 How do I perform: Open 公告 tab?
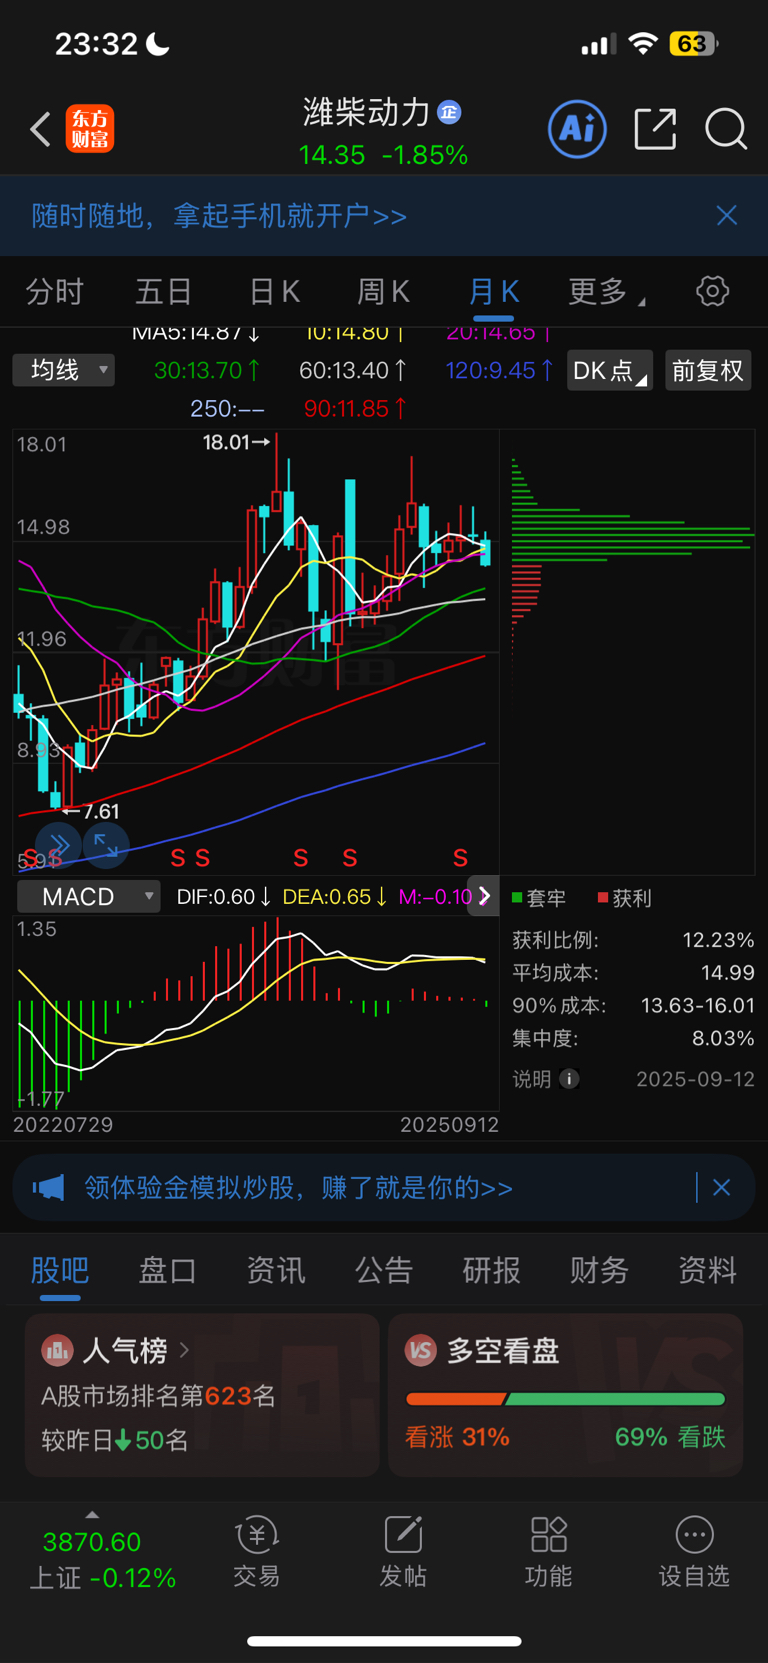(x=384, y=1270)
